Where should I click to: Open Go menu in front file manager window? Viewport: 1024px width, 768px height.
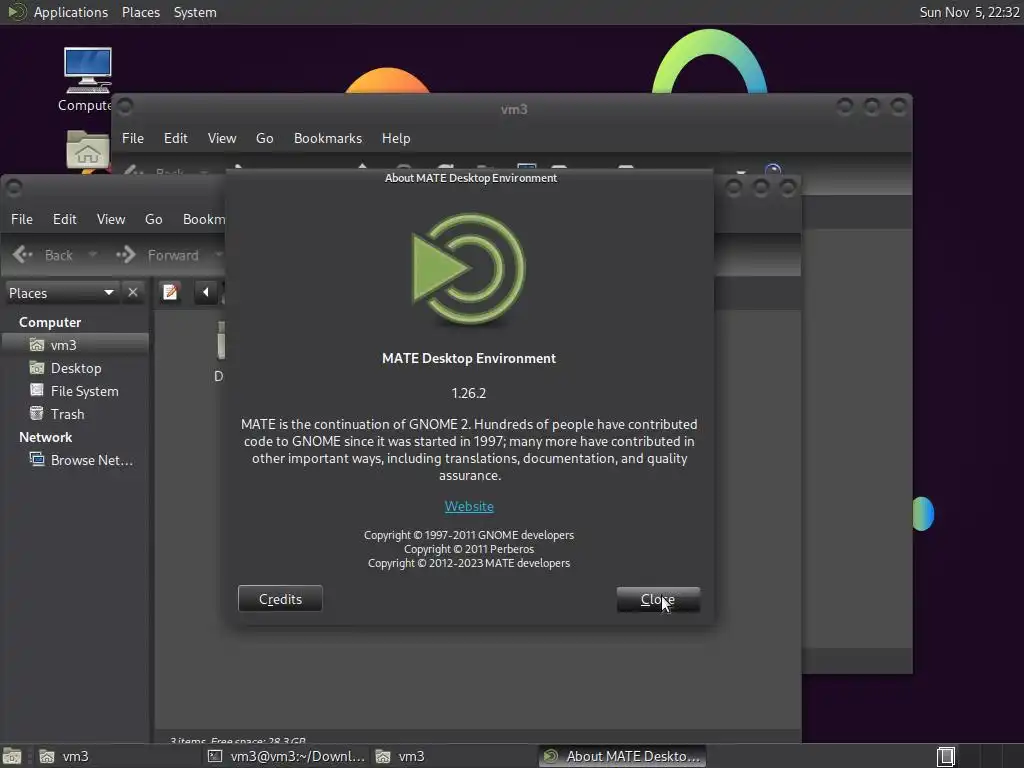153,219
